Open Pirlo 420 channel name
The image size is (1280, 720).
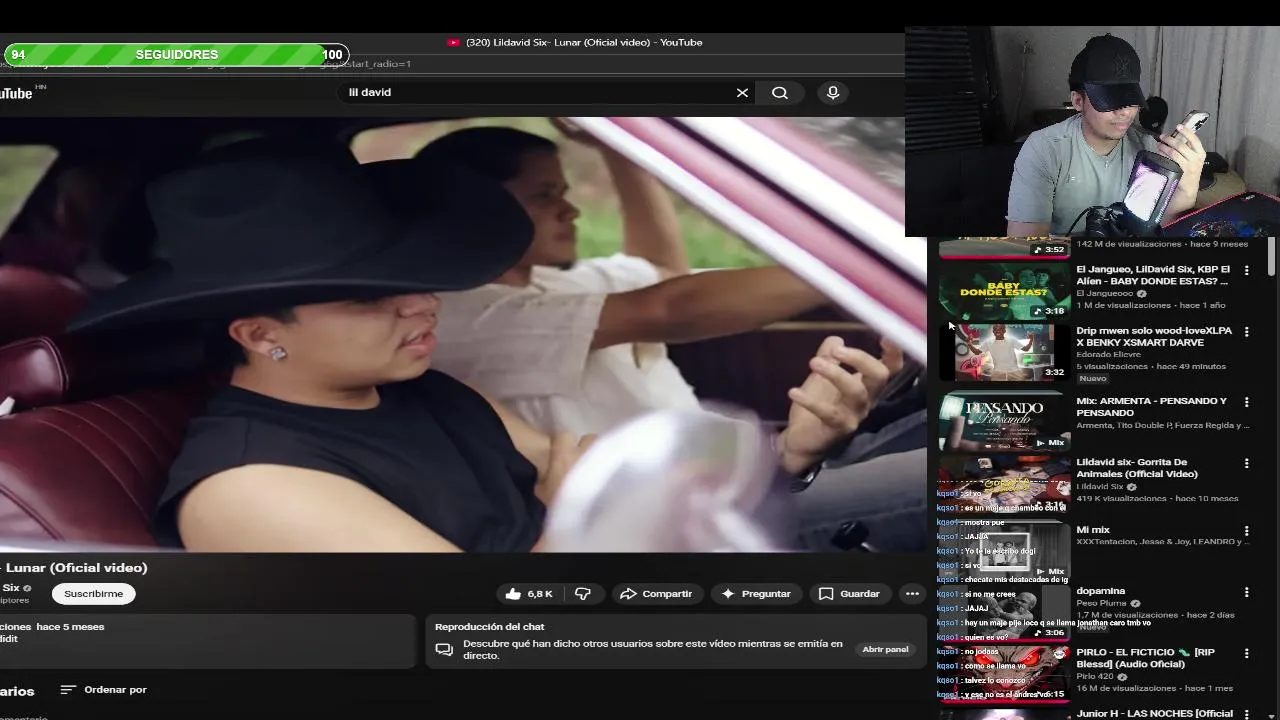tap(1095, 677)
